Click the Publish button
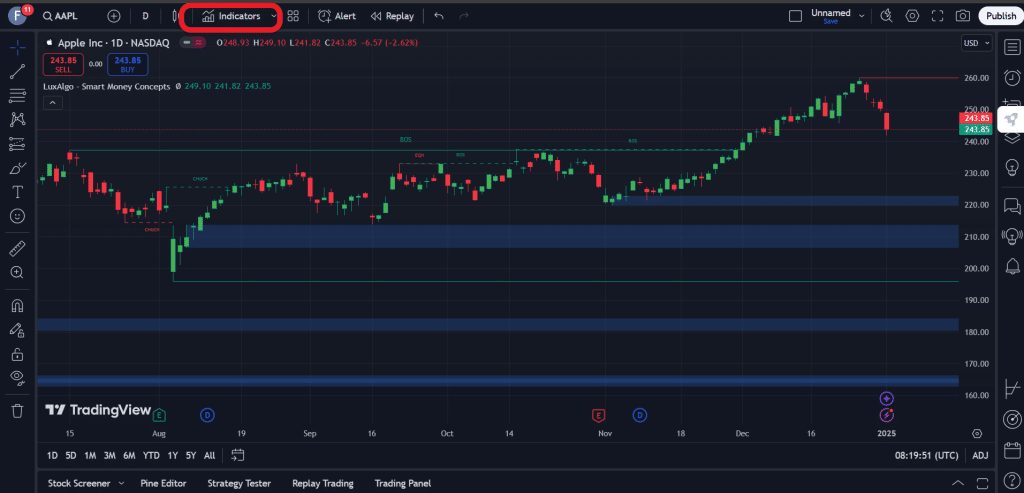This screenshot has width=1024, height=493. click(x=1000, y=16)
